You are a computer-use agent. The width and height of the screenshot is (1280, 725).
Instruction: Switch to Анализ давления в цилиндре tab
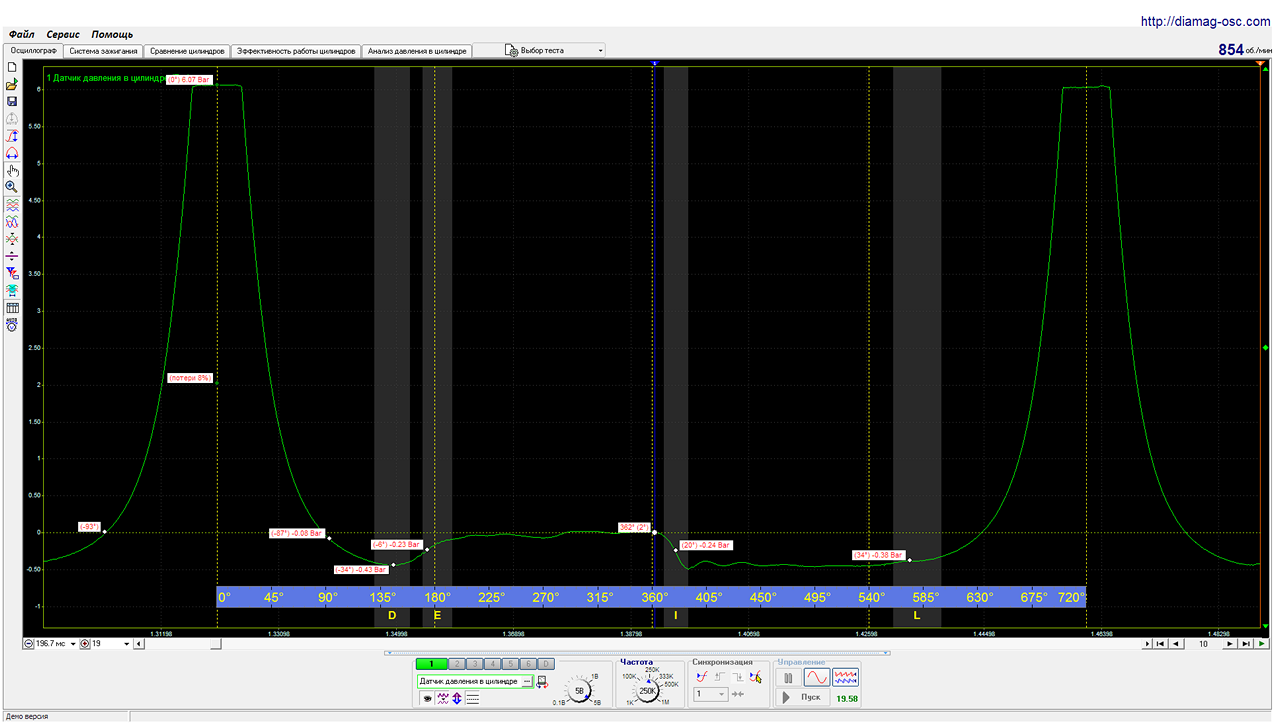[416, 50]
